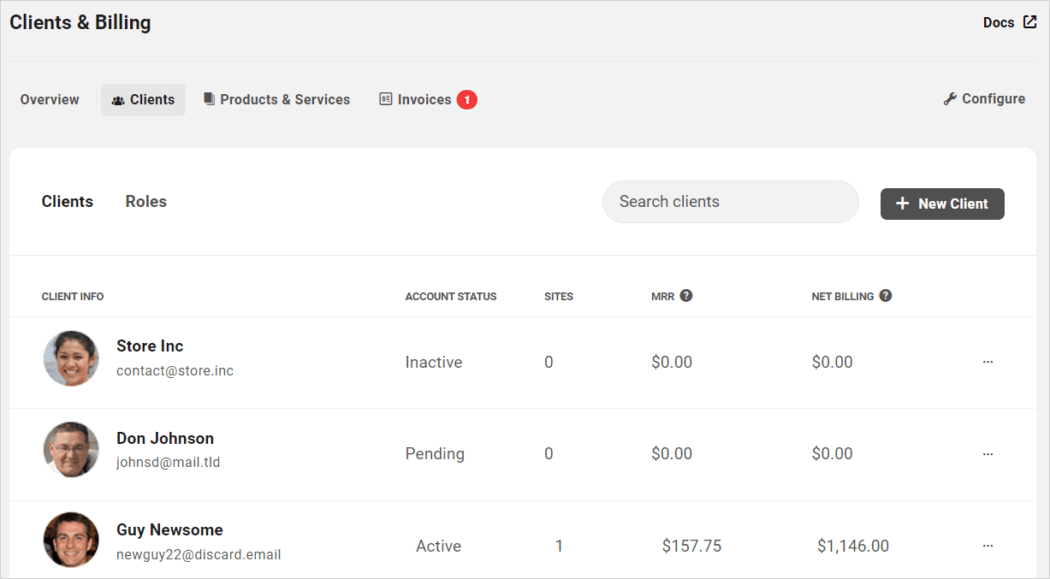This screenshot has width=1050, height=579.
Task: Click the Products & Services book icon
Action: 209,99
